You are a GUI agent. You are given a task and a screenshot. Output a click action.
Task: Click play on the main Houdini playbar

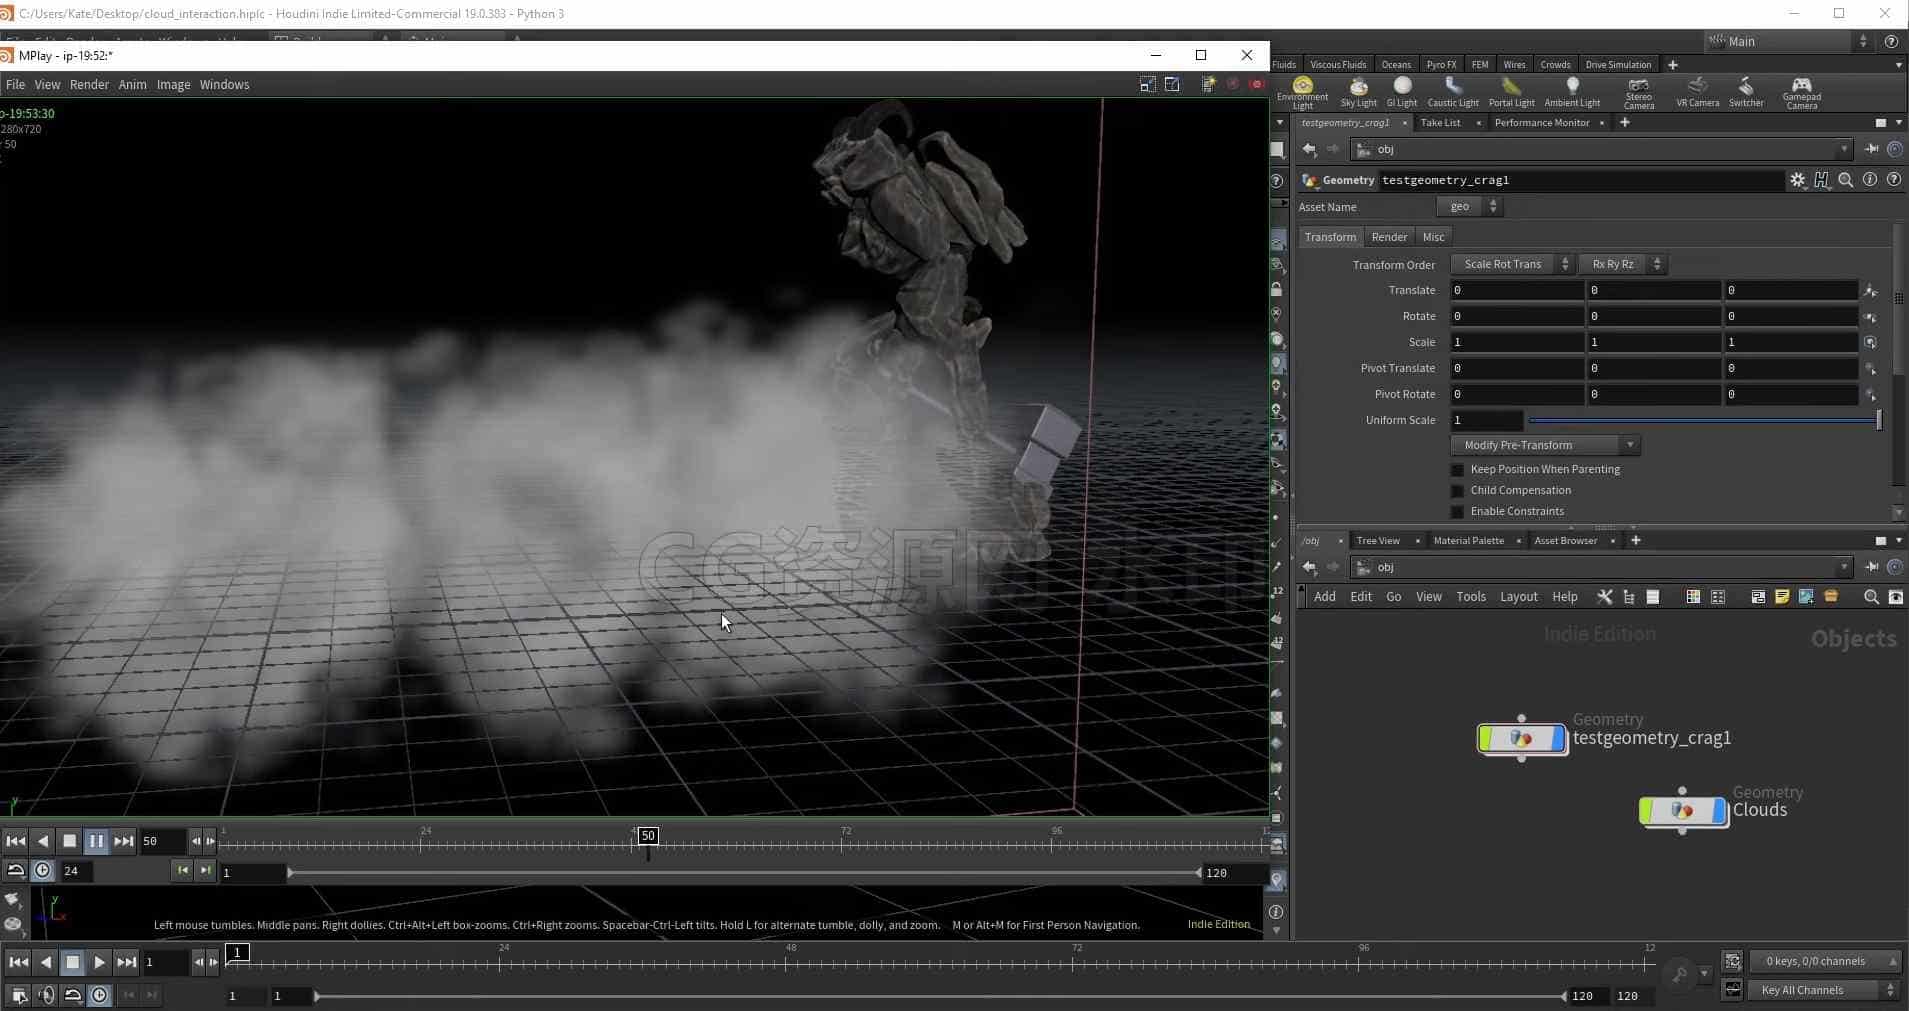click(99, 962)
